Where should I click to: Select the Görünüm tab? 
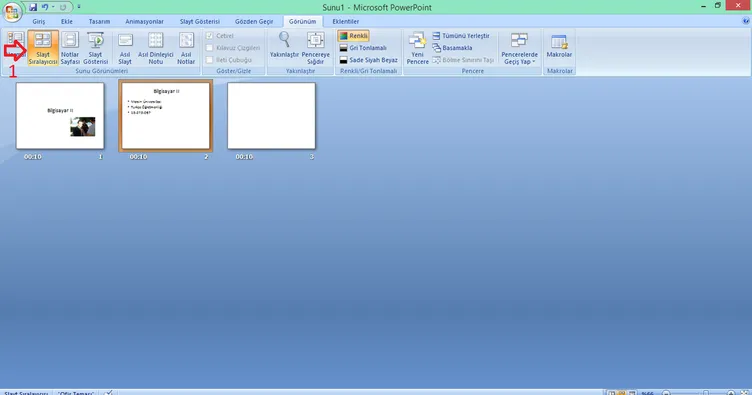point(302,22)
